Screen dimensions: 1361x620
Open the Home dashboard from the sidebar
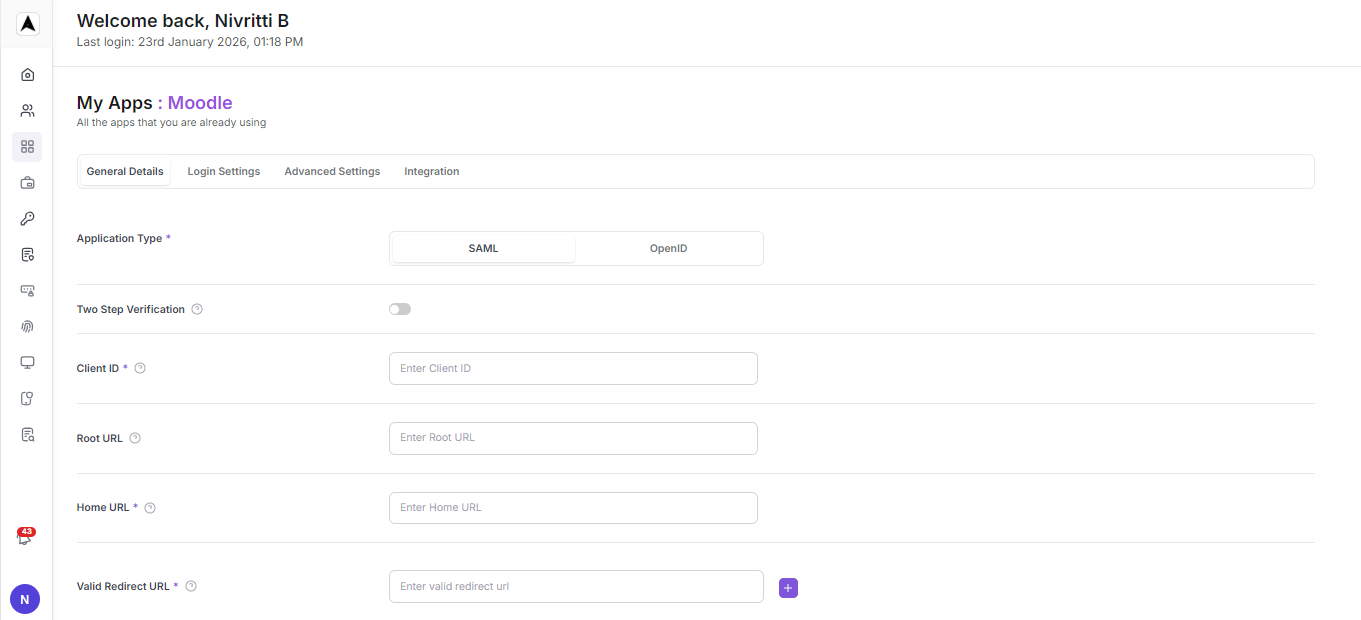tap(27, 74)
